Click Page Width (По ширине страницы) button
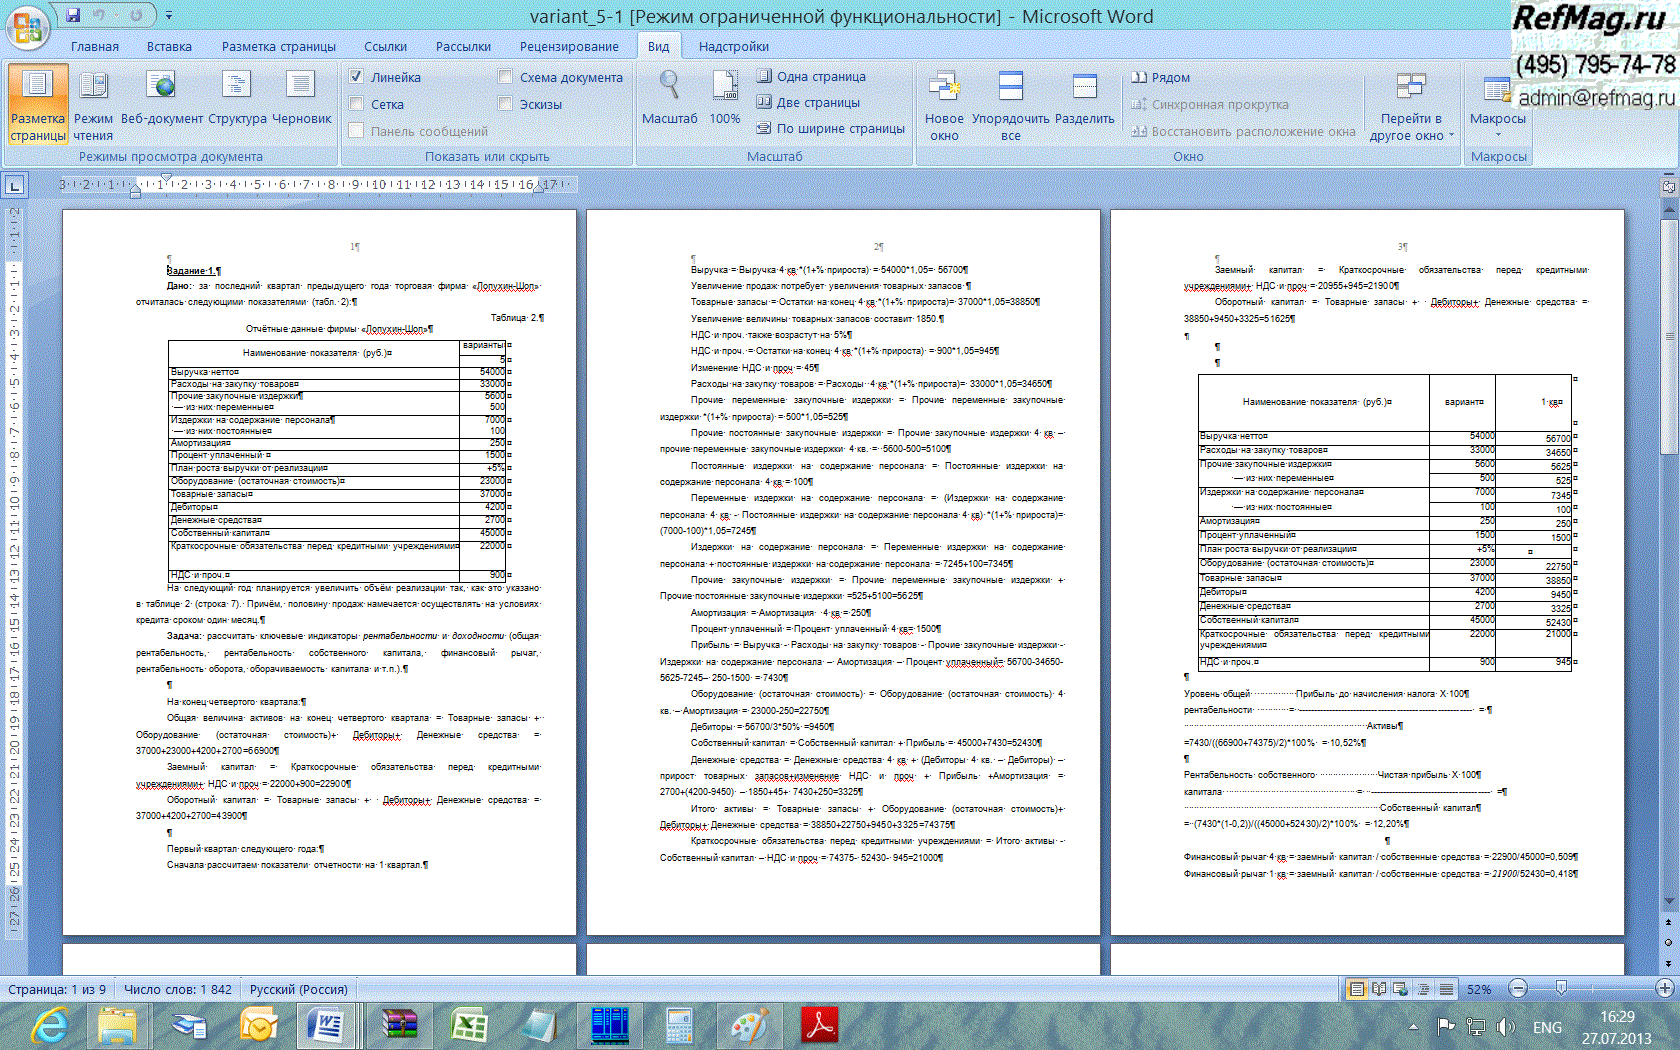The width and height of the screenshot is (1680, 1050). [x=830, y=128]
